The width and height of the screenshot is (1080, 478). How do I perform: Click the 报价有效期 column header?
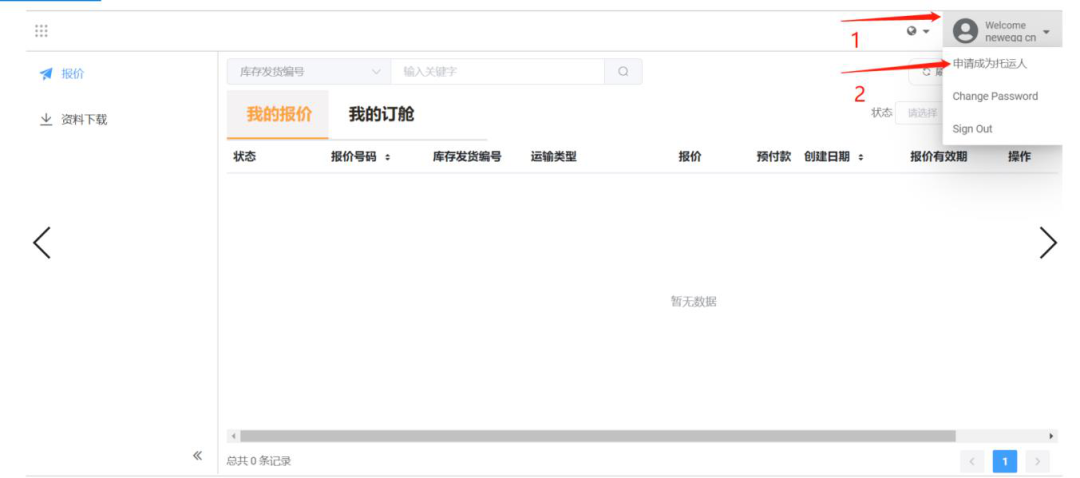[x=939, y=156]
